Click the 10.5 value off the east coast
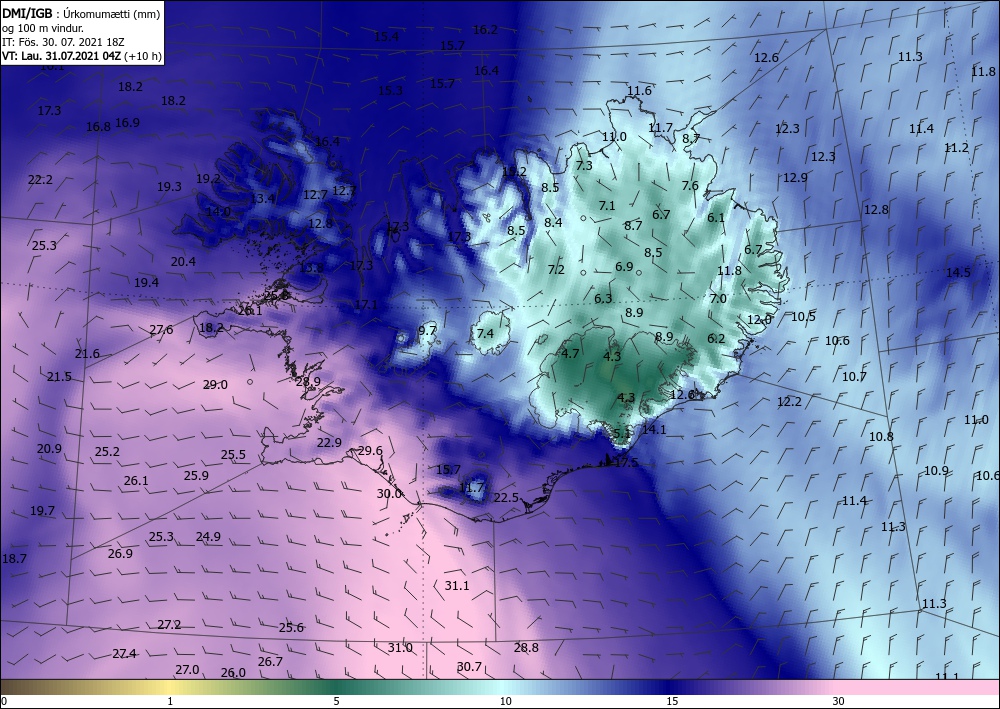Image resolution: width=1000 pixels, height=709 pixels. [x=803, y=317]
